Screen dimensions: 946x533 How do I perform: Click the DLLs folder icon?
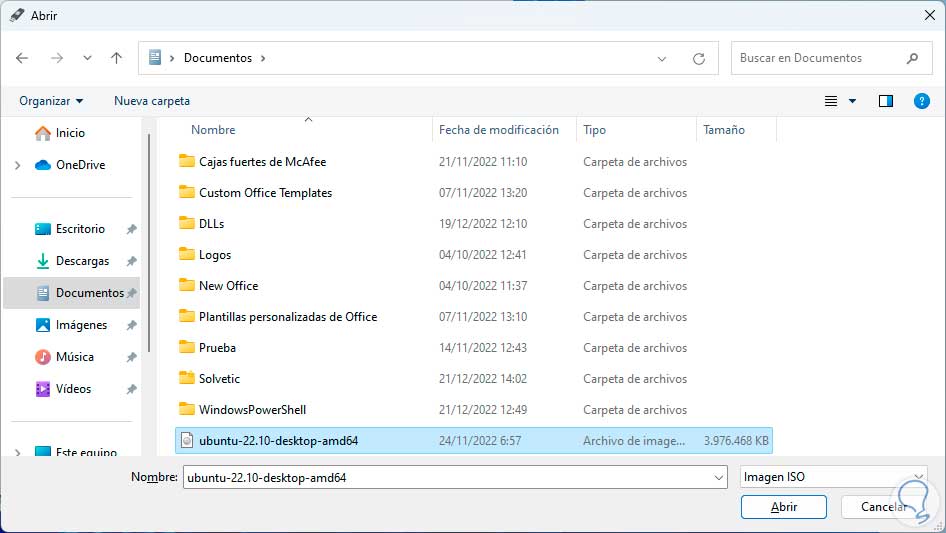pyautogui.click(x=187, y=223)
